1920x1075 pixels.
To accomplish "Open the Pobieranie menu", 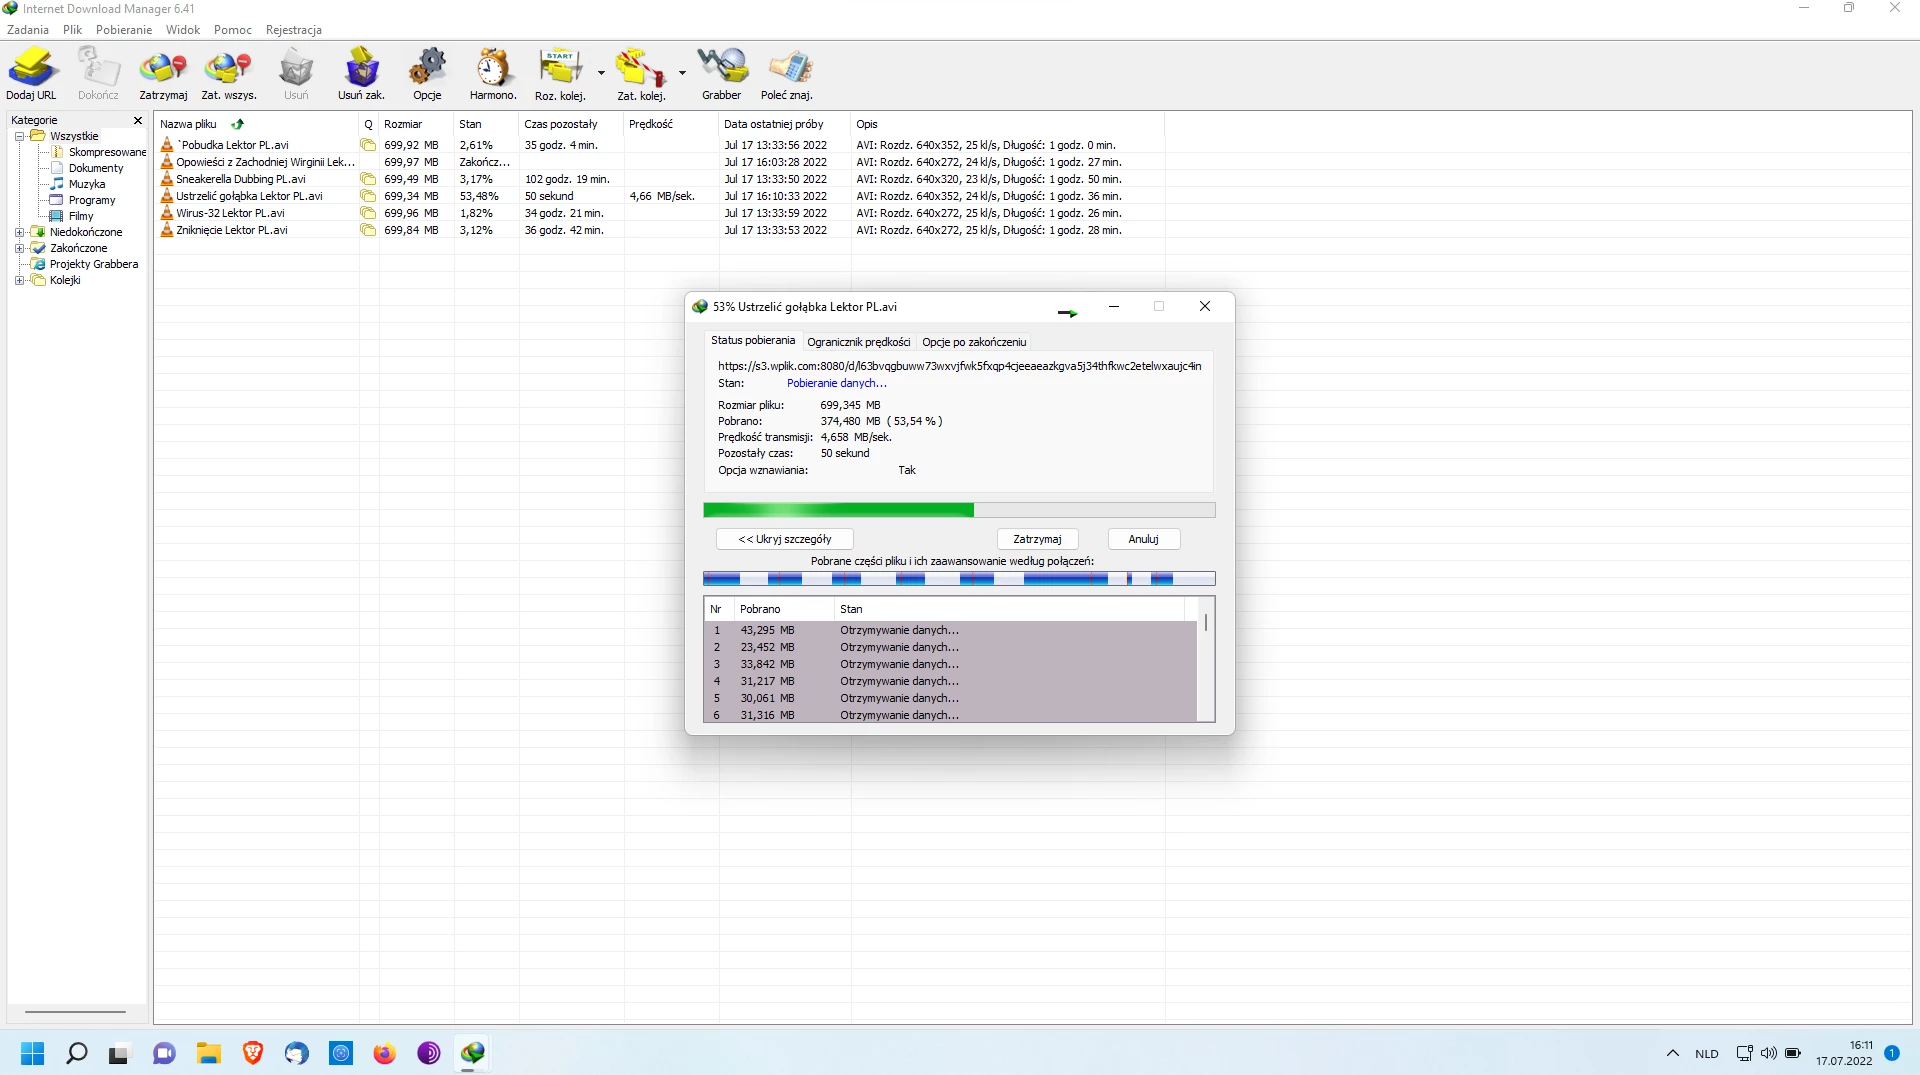I will (124, 30).
